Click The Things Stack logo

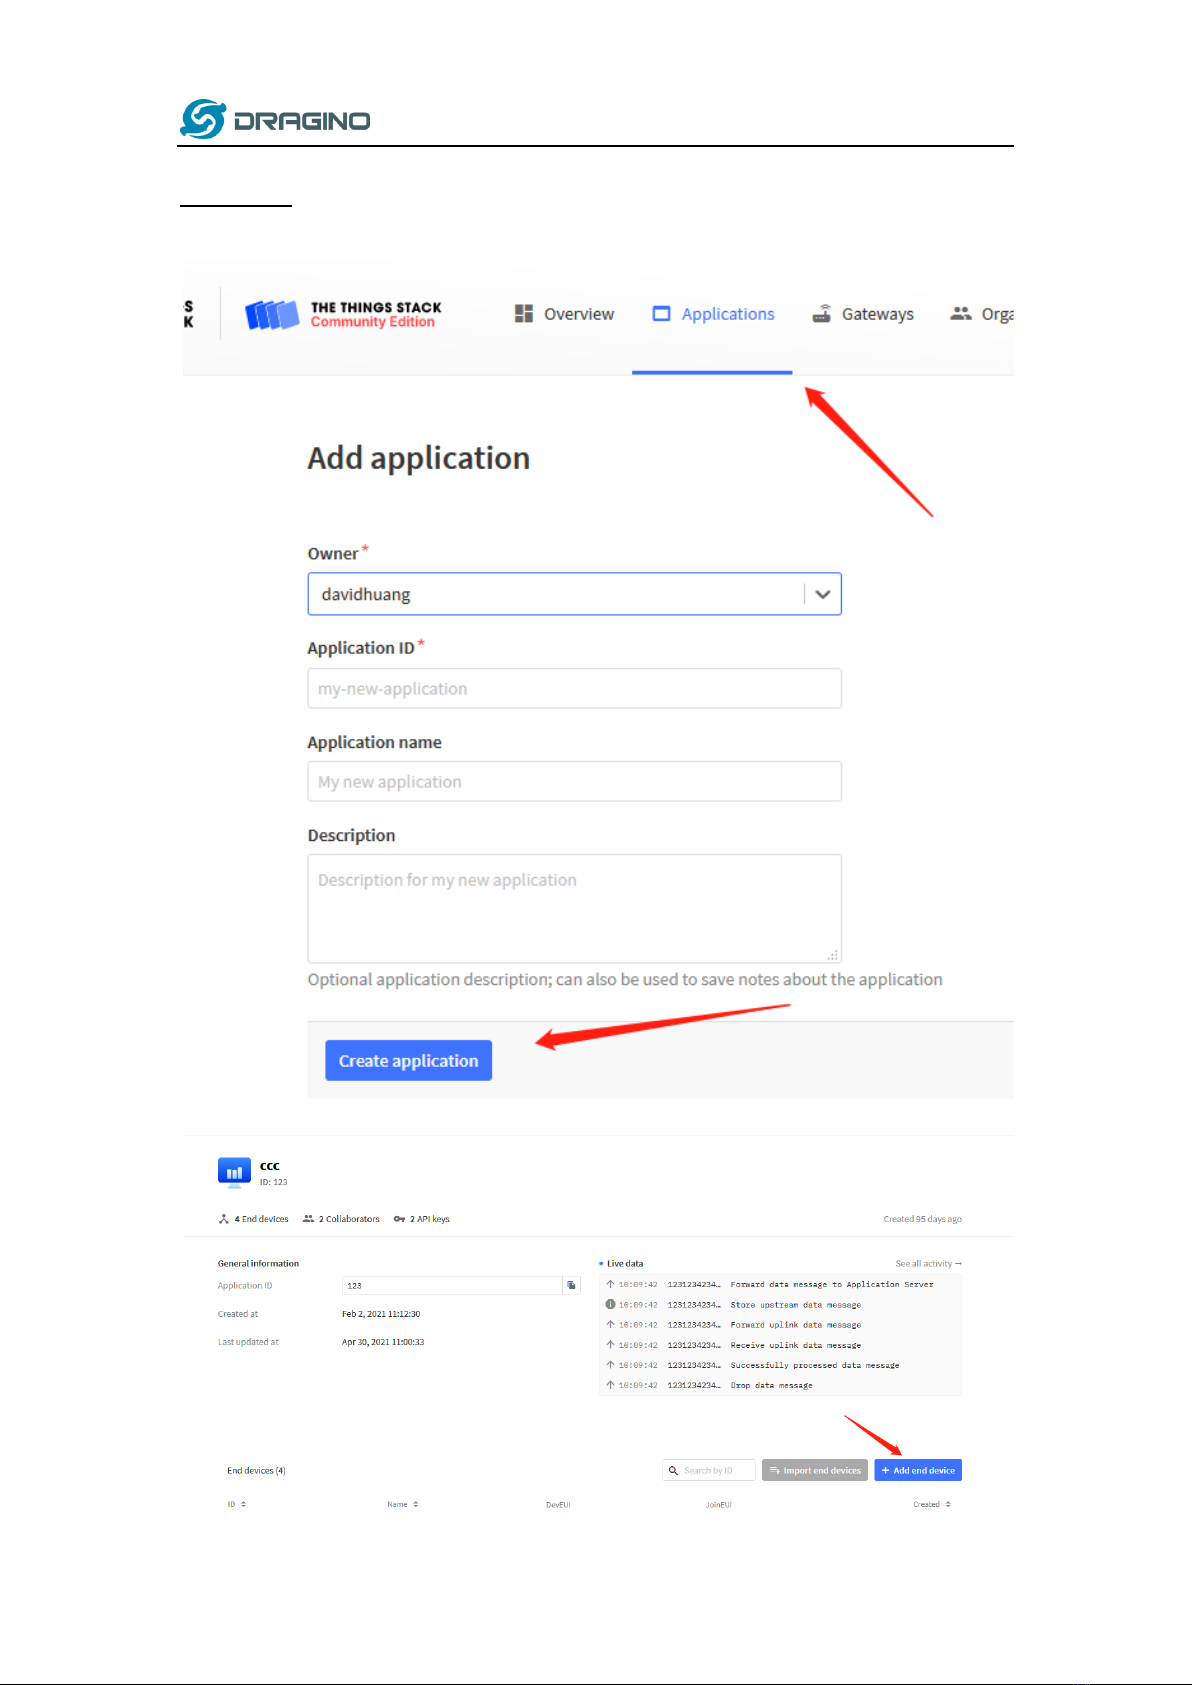[343, 315]
